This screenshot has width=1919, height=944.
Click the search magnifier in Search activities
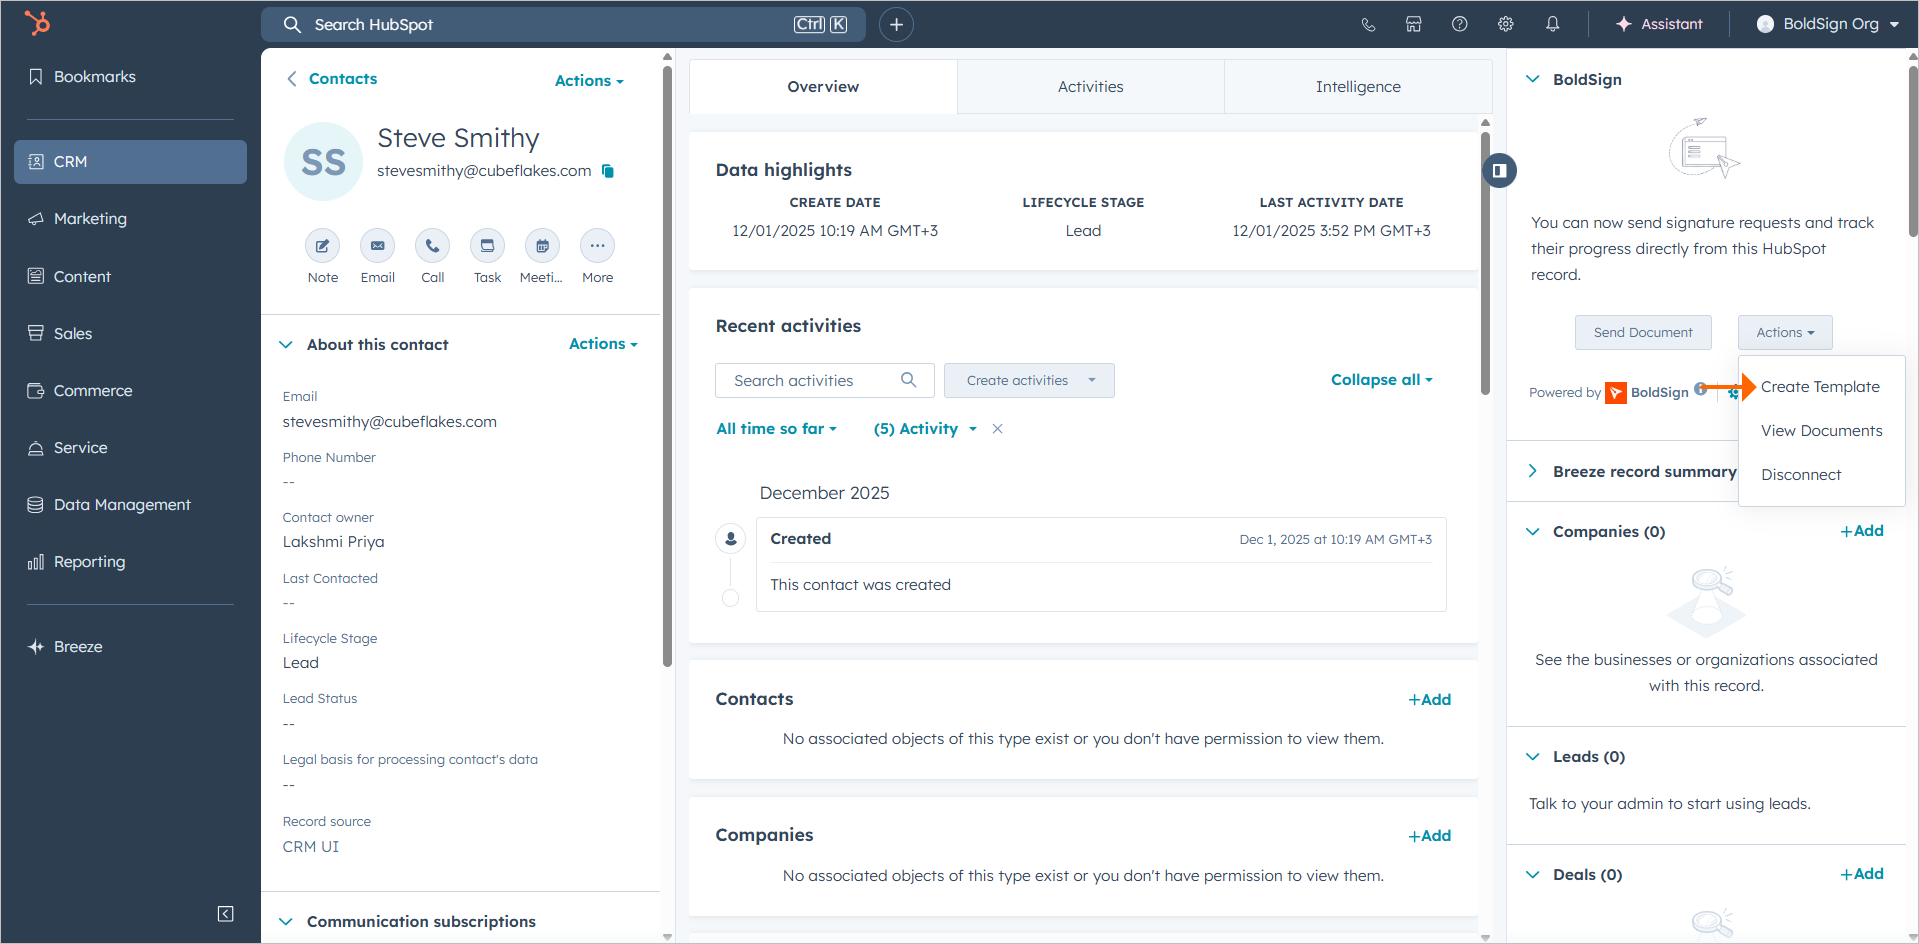point(908,380)
